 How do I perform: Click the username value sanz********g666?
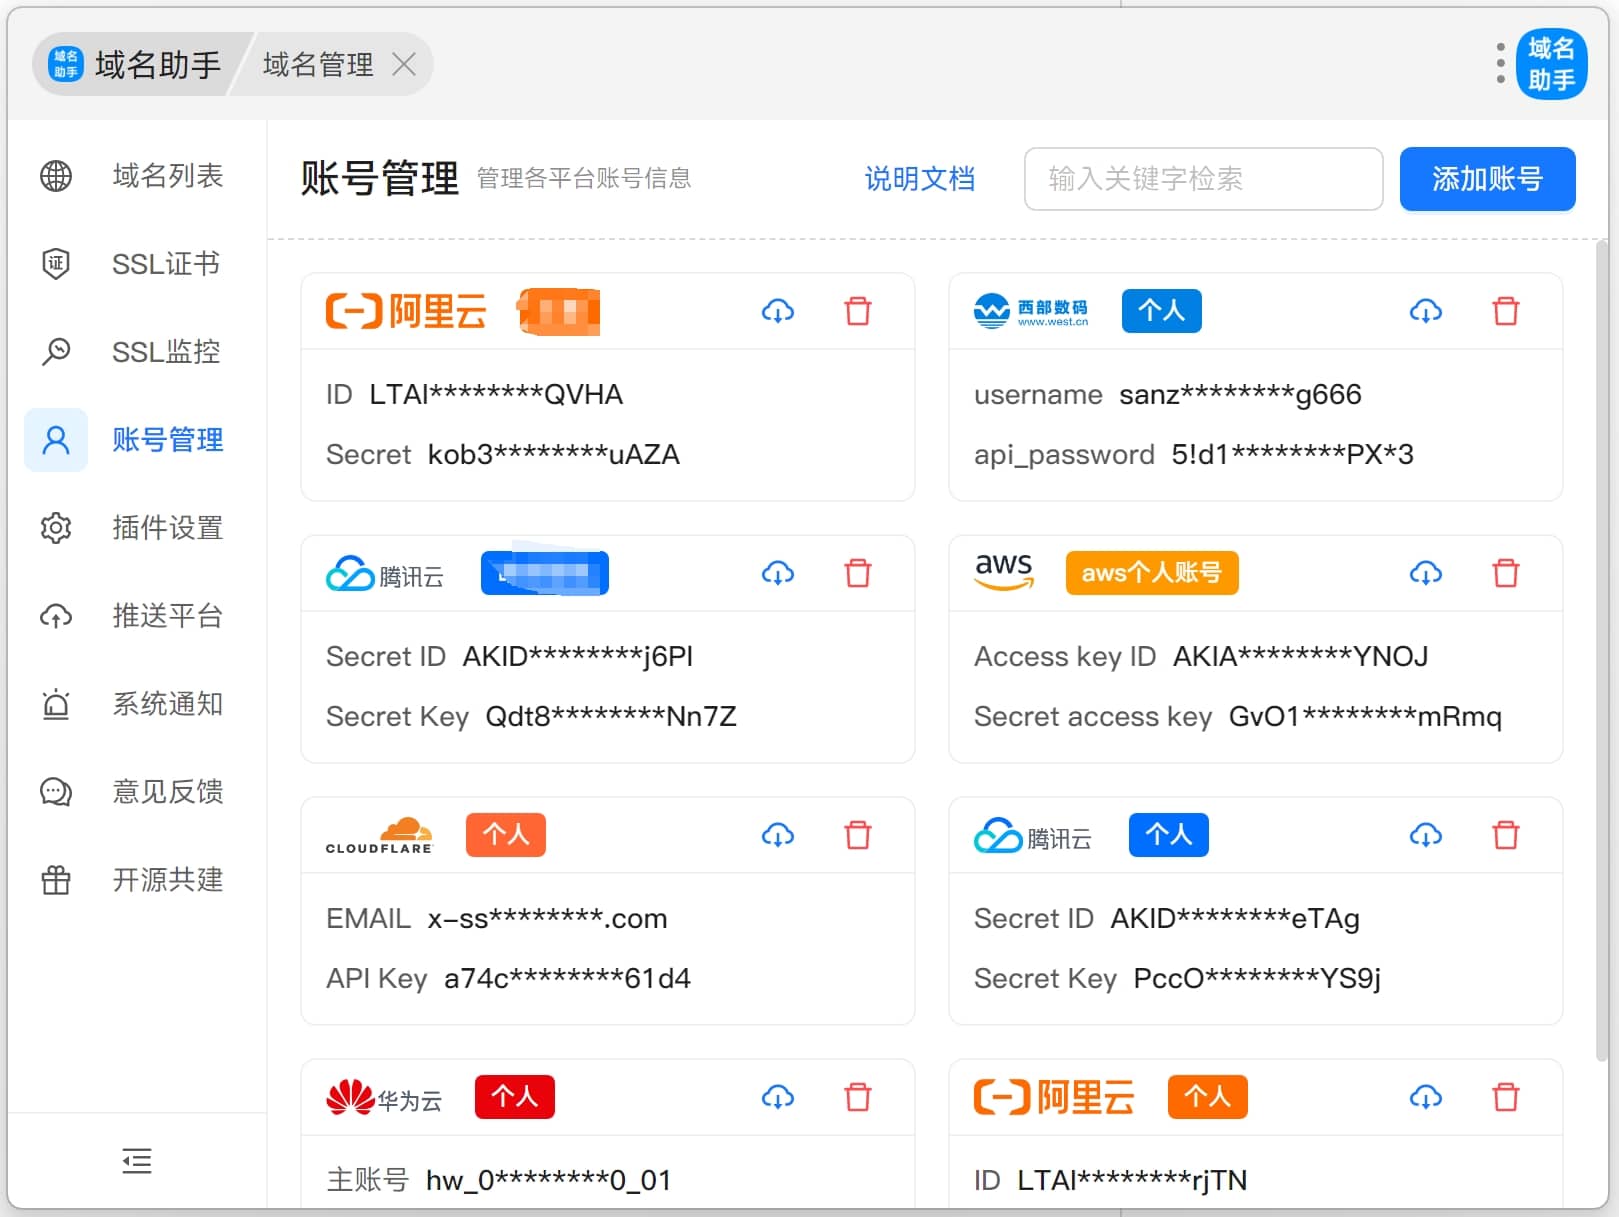click(1240, 395)
